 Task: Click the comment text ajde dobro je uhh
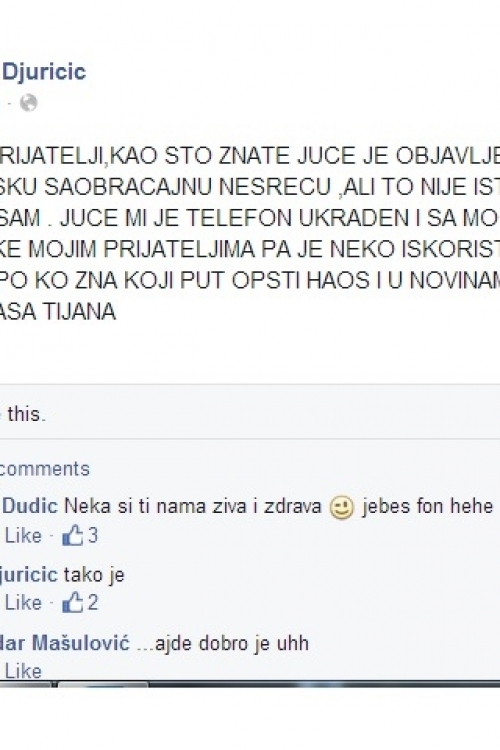[x=222, y=643]
